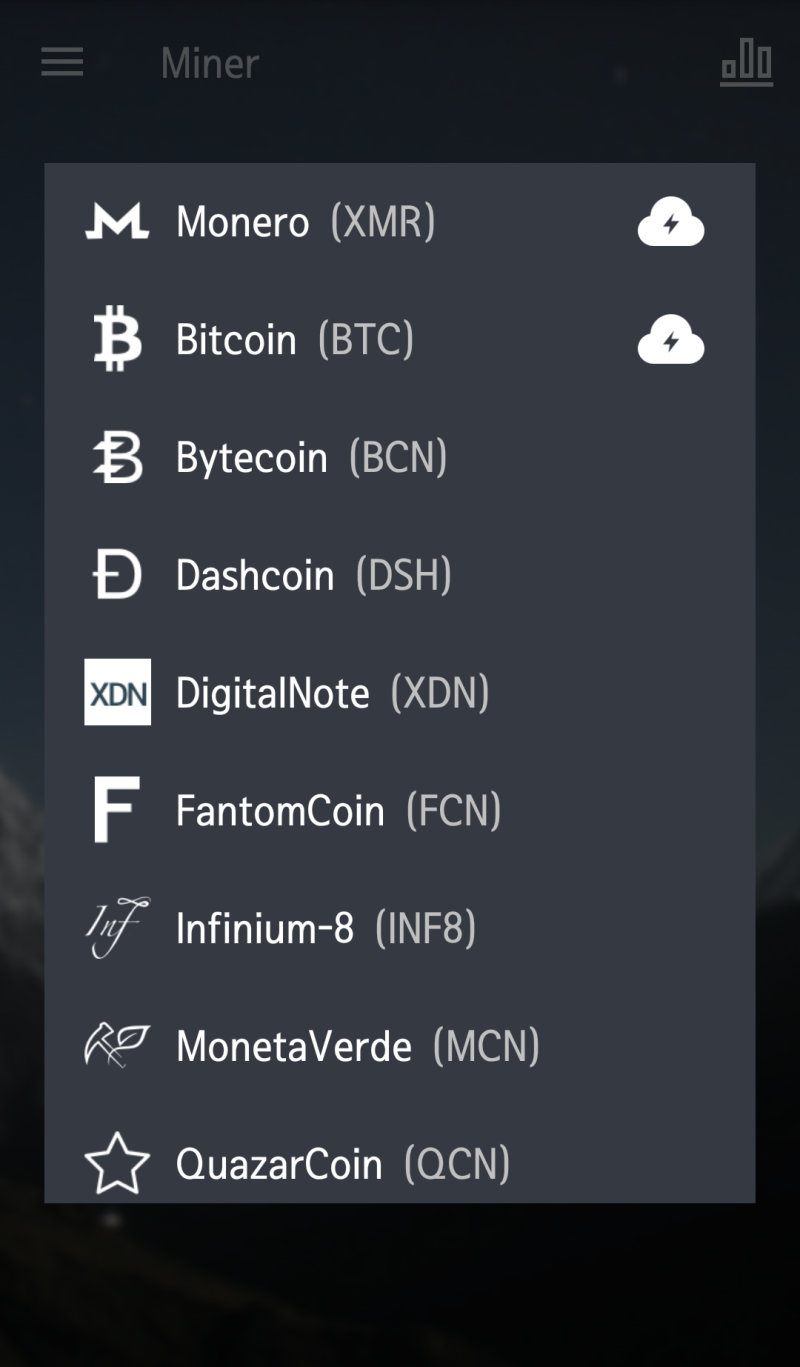Click the Bytecoin logo icon
The image size is (800, 1367).
tap(117, 457)
